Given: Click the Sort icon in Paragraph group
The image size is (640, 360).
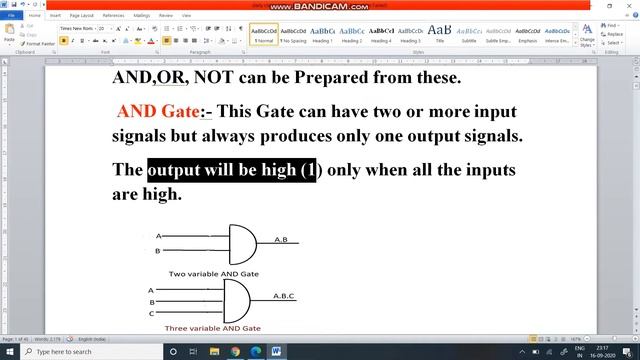Looking at the screenshot, I should tap(229, 29).
